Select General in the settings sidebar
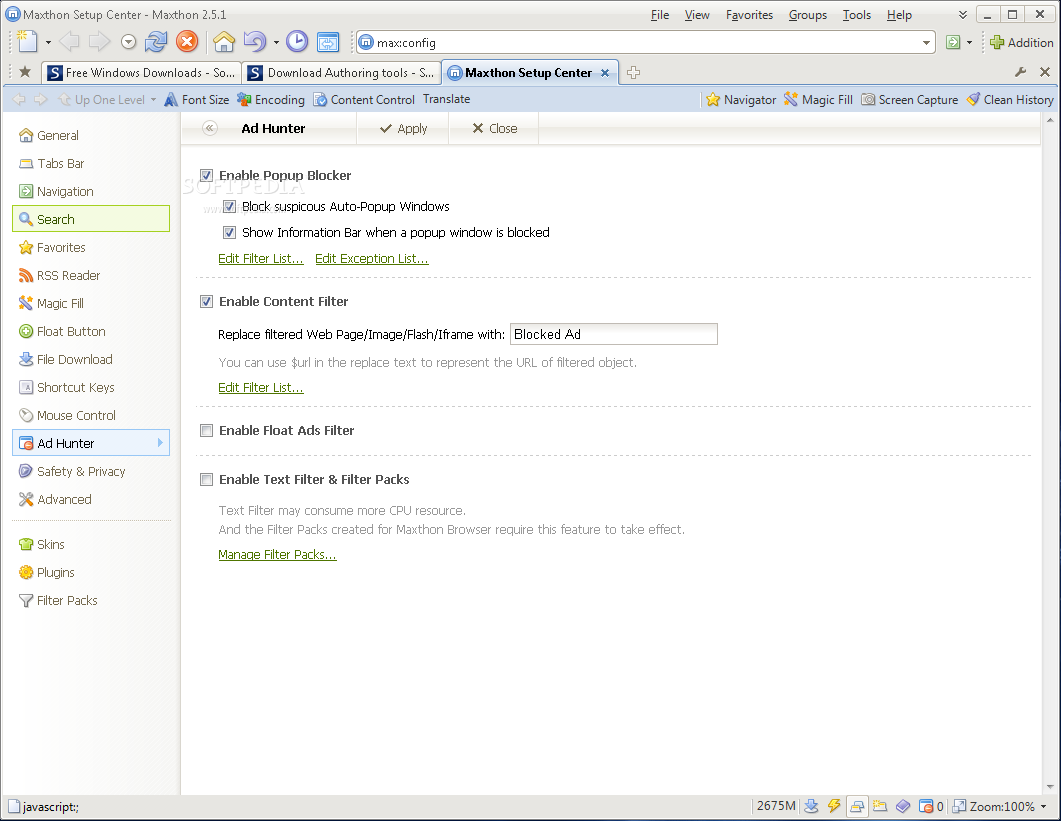Image resolution: width=1061 pixels, height=821 pixels. click(91, 135)
